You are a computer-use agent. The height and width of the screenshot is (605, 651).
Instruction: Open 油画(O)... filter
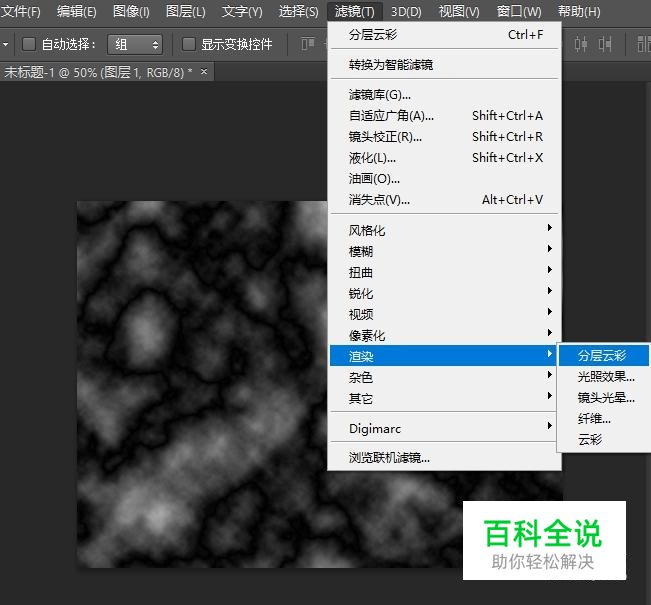pos(445,179)
